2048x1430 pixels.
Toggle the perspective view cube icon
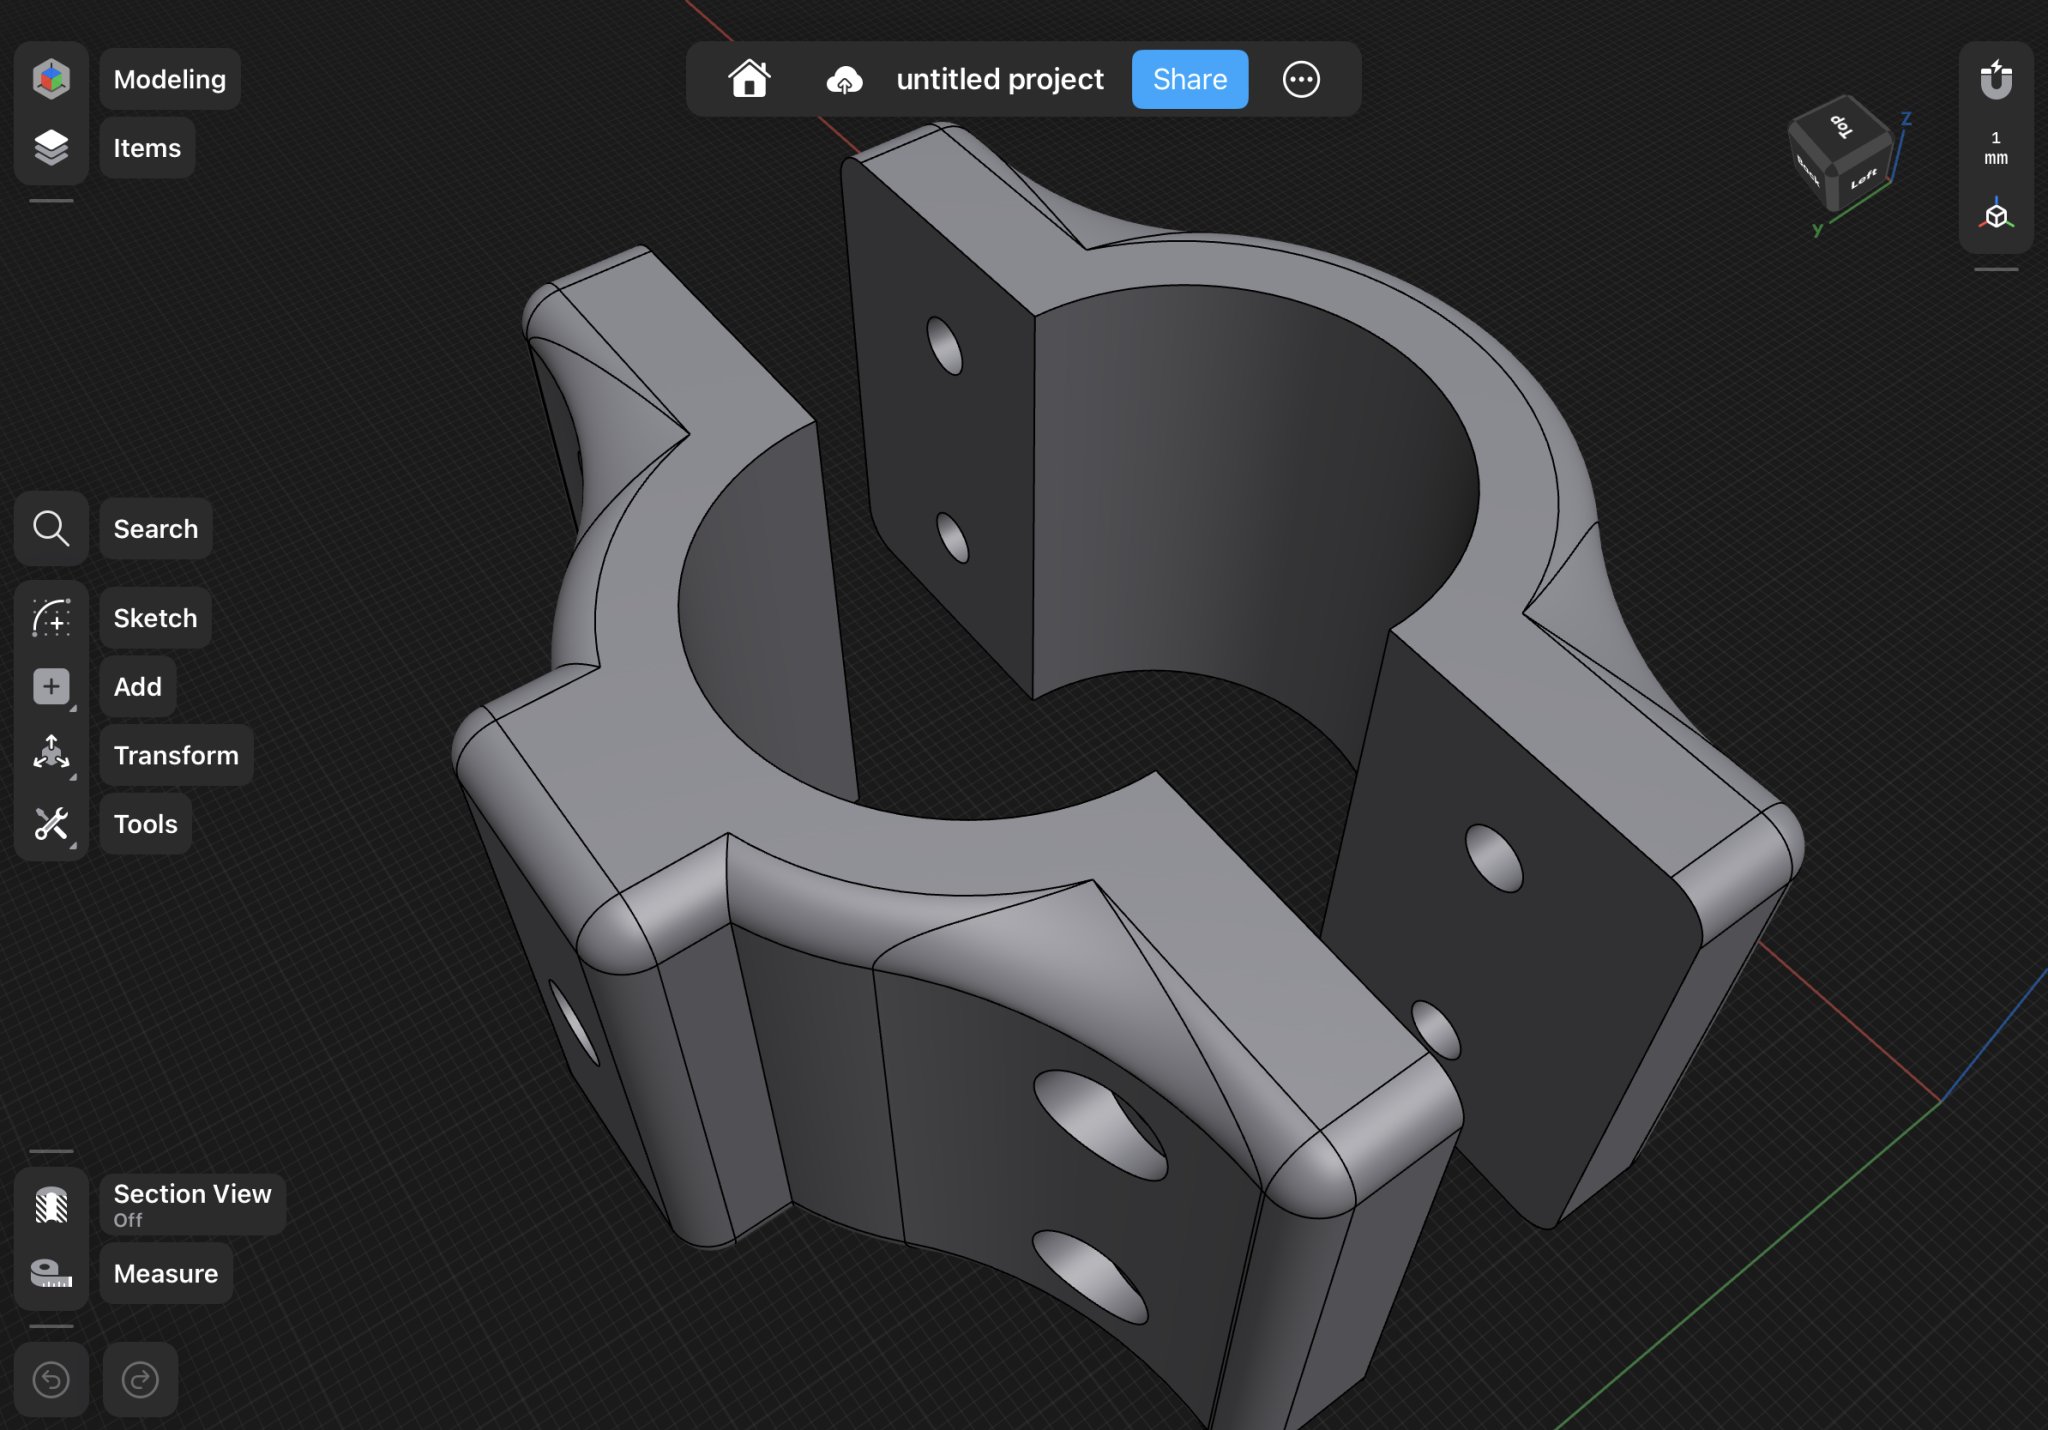1995,216
